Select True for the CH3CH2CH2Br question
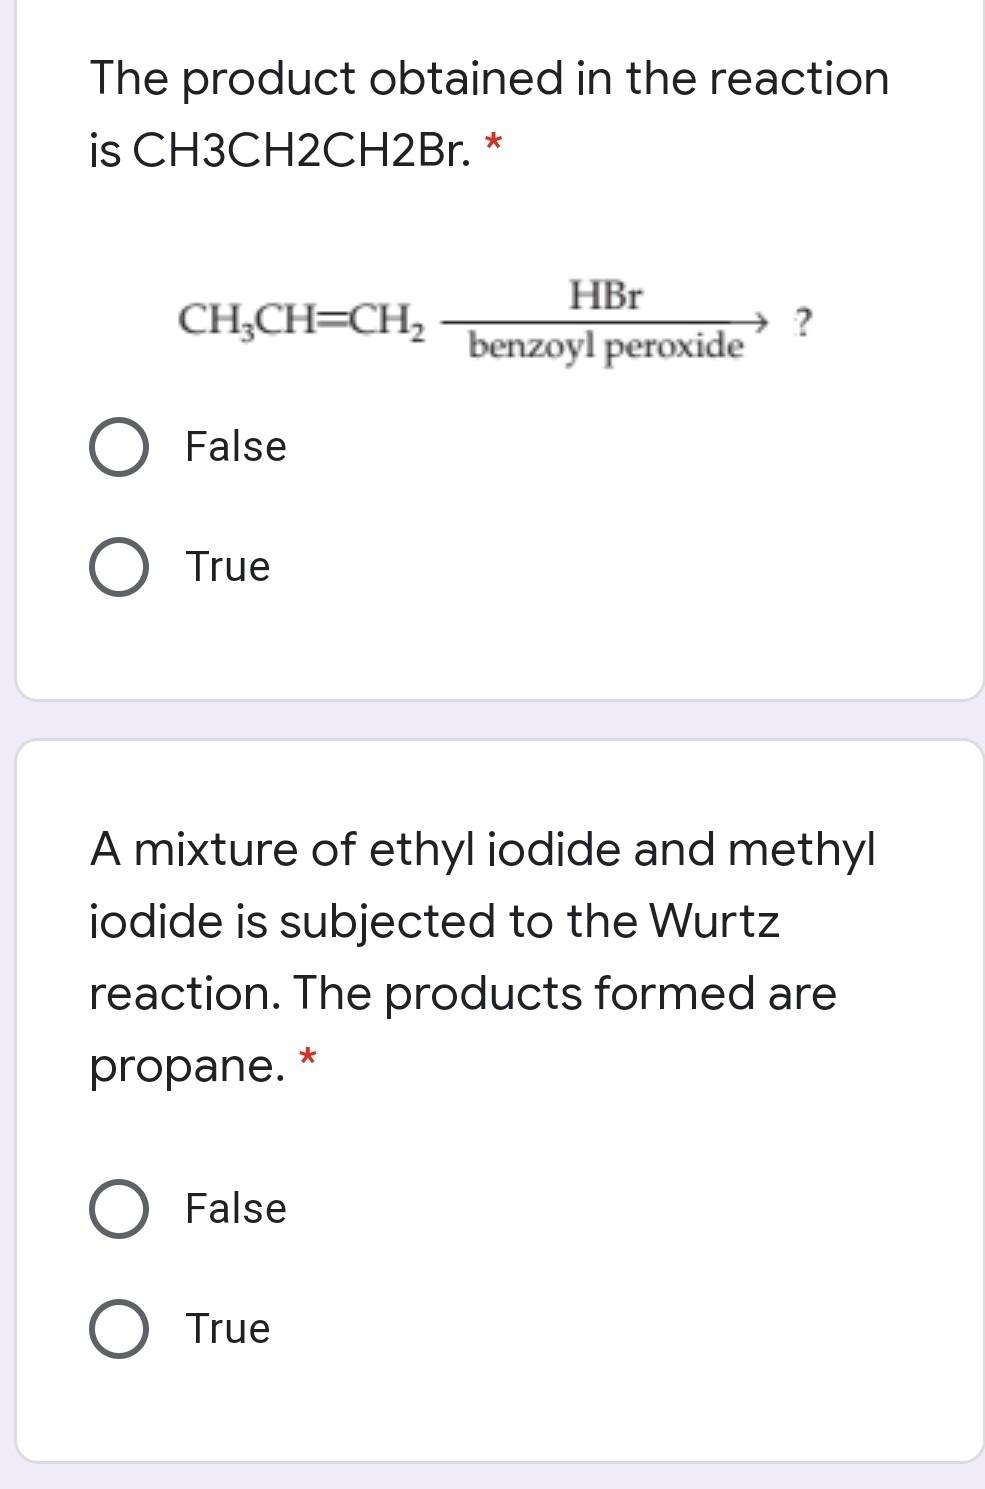The height and width of the screenshot is (1489, 985). [120, 566]
